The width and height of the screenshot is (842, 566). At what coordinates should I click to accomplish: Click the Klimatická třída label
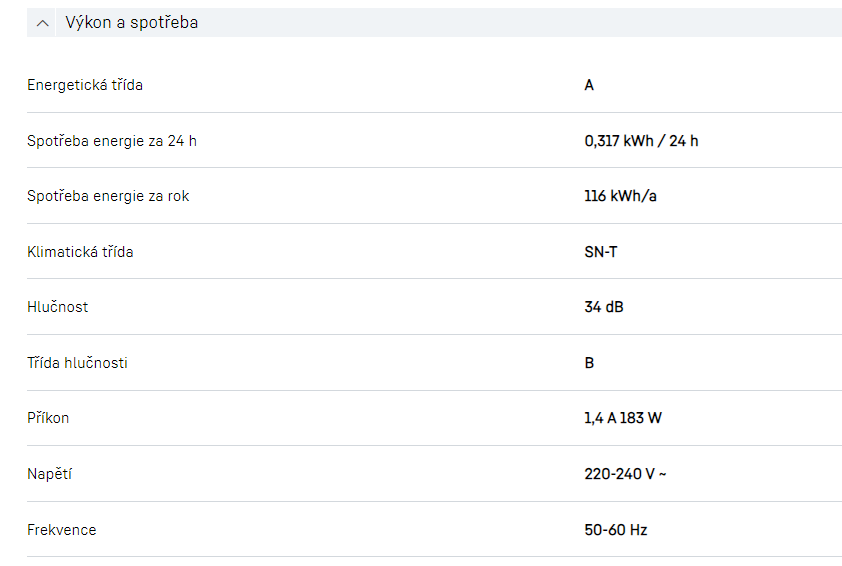[x=80, y=252]
